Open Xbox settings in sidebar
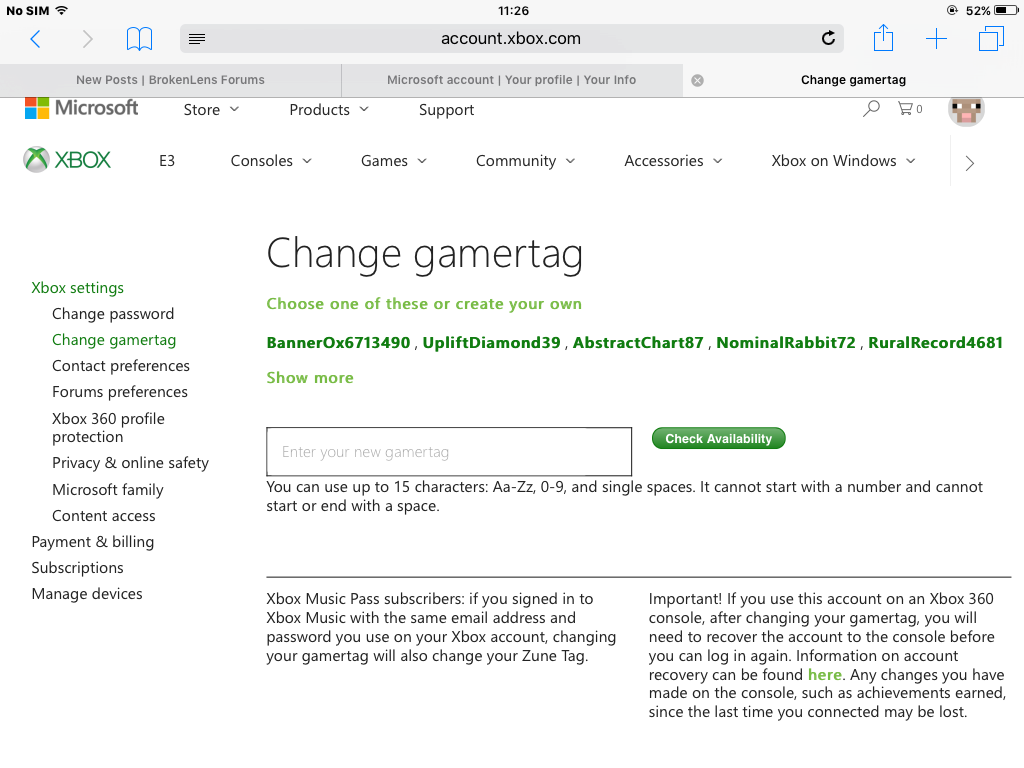The image size is (1024, 768). 78,288
